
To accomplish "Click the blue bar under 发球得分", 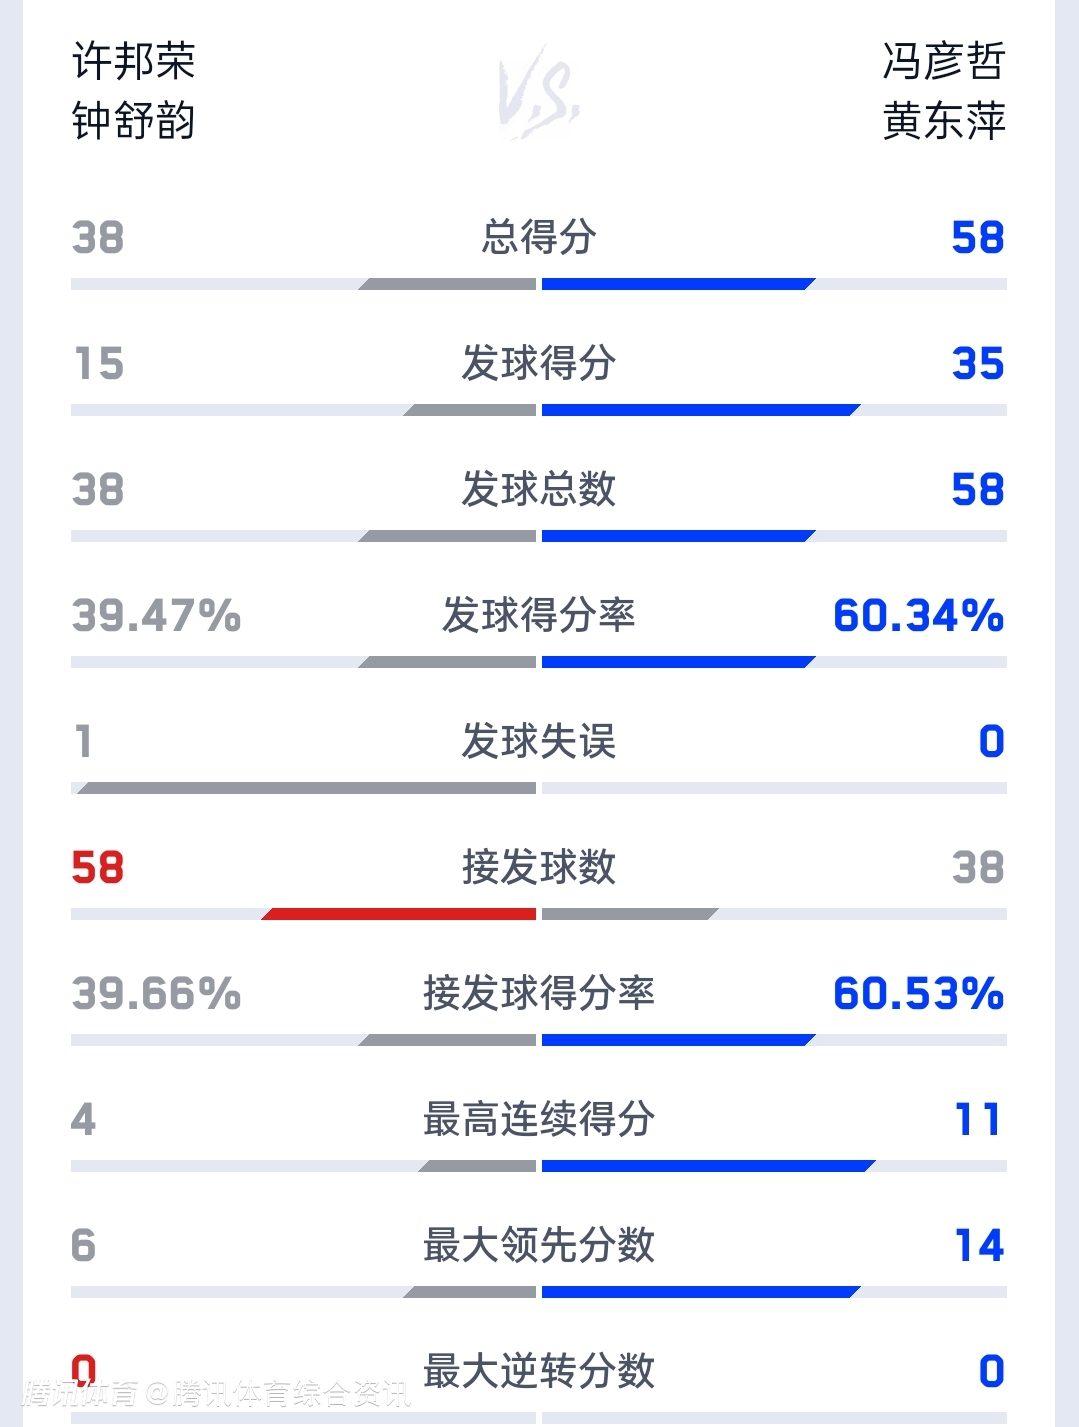I will pyautogui.click(x=700, y=410).
